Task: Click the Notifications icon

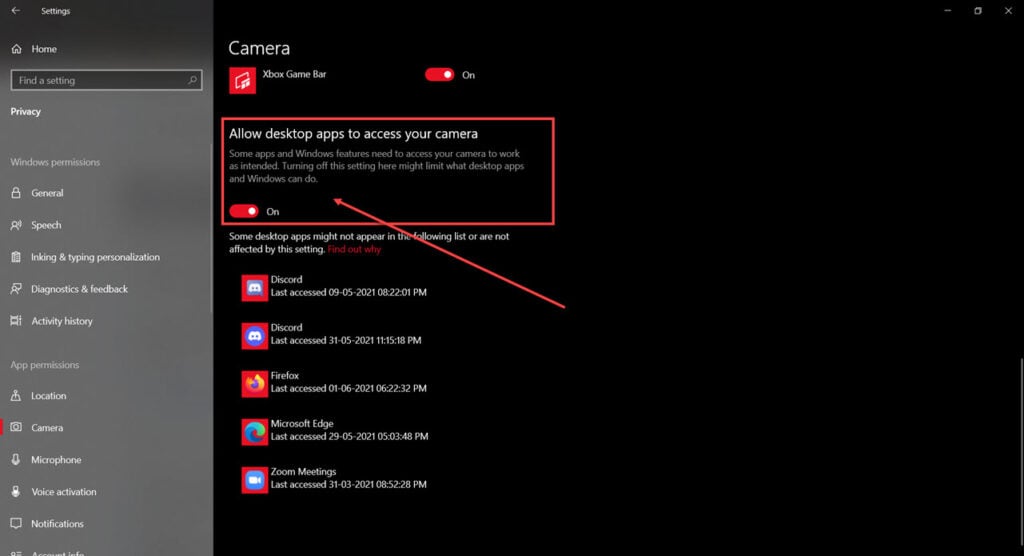Action: 16,523
